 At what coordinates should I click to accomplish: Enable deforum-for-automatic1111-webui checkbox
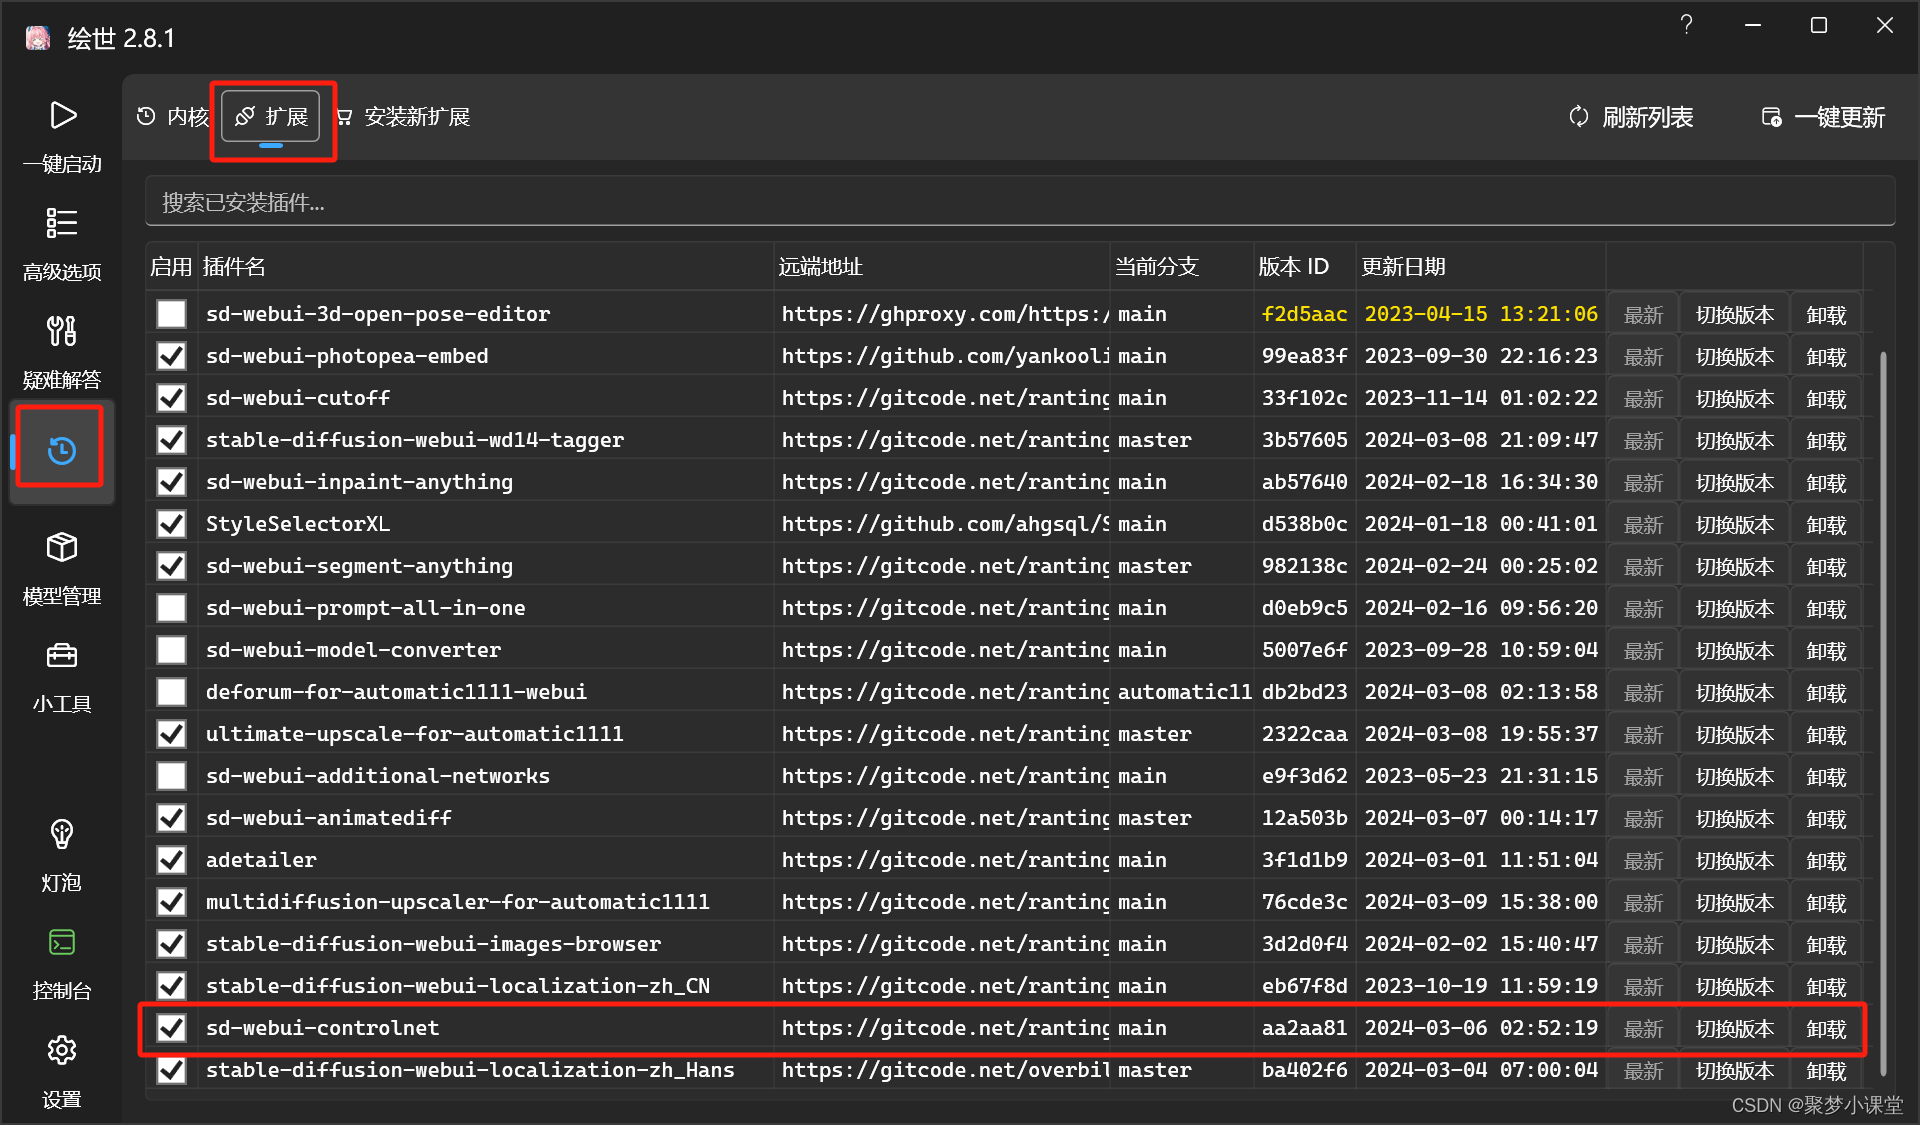pos(171,692)
